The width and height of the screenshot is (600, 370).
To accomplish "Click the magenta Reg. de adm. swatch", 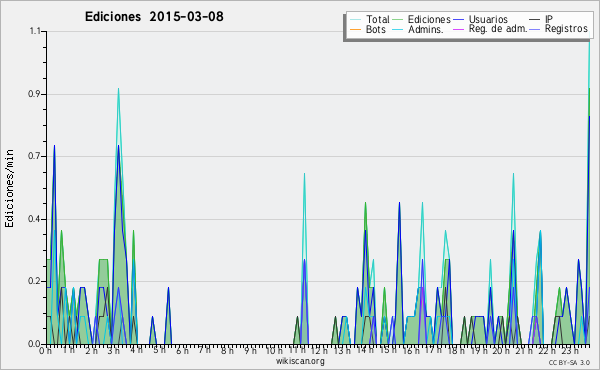I will tap(458, 30).
